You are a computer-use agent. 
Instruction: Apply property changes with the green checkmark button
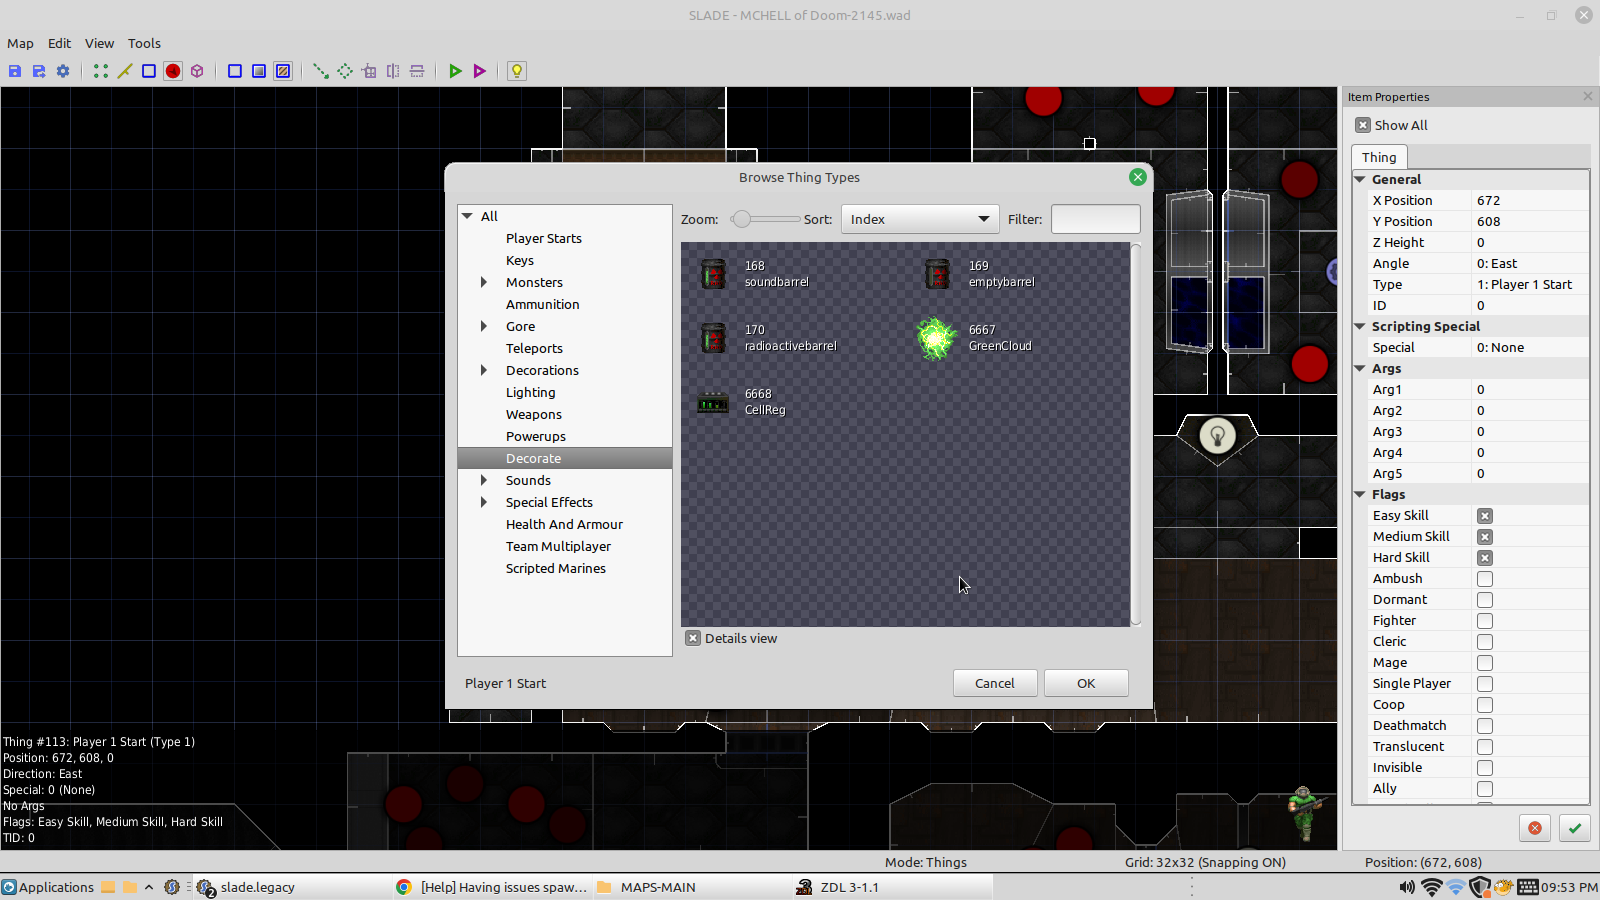tap(1575, 828)
